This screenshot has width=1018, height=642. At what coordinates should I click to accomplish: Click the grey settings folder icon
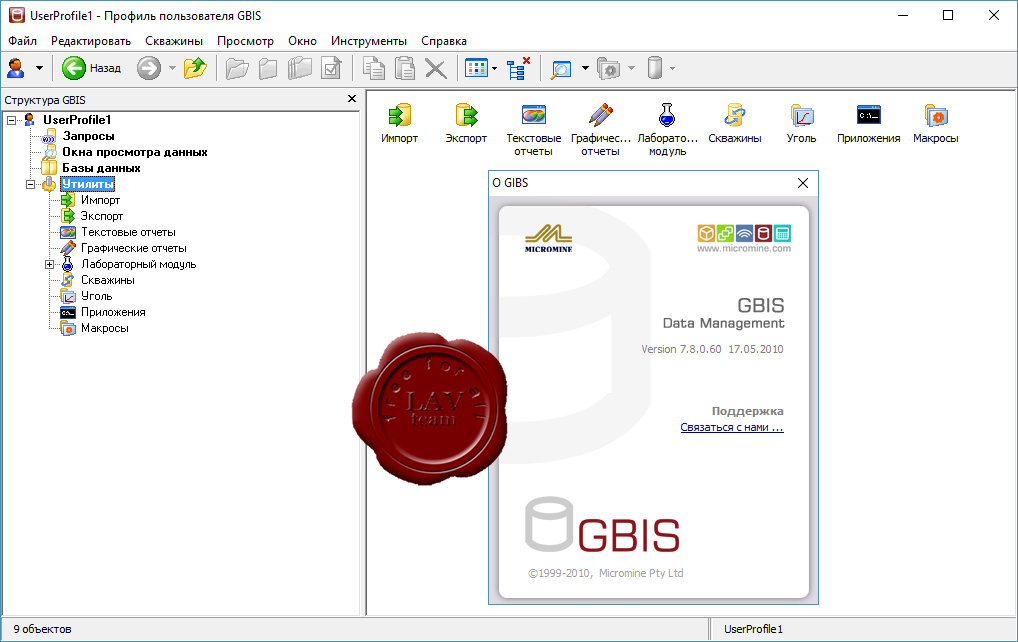(x=608, y=68)
